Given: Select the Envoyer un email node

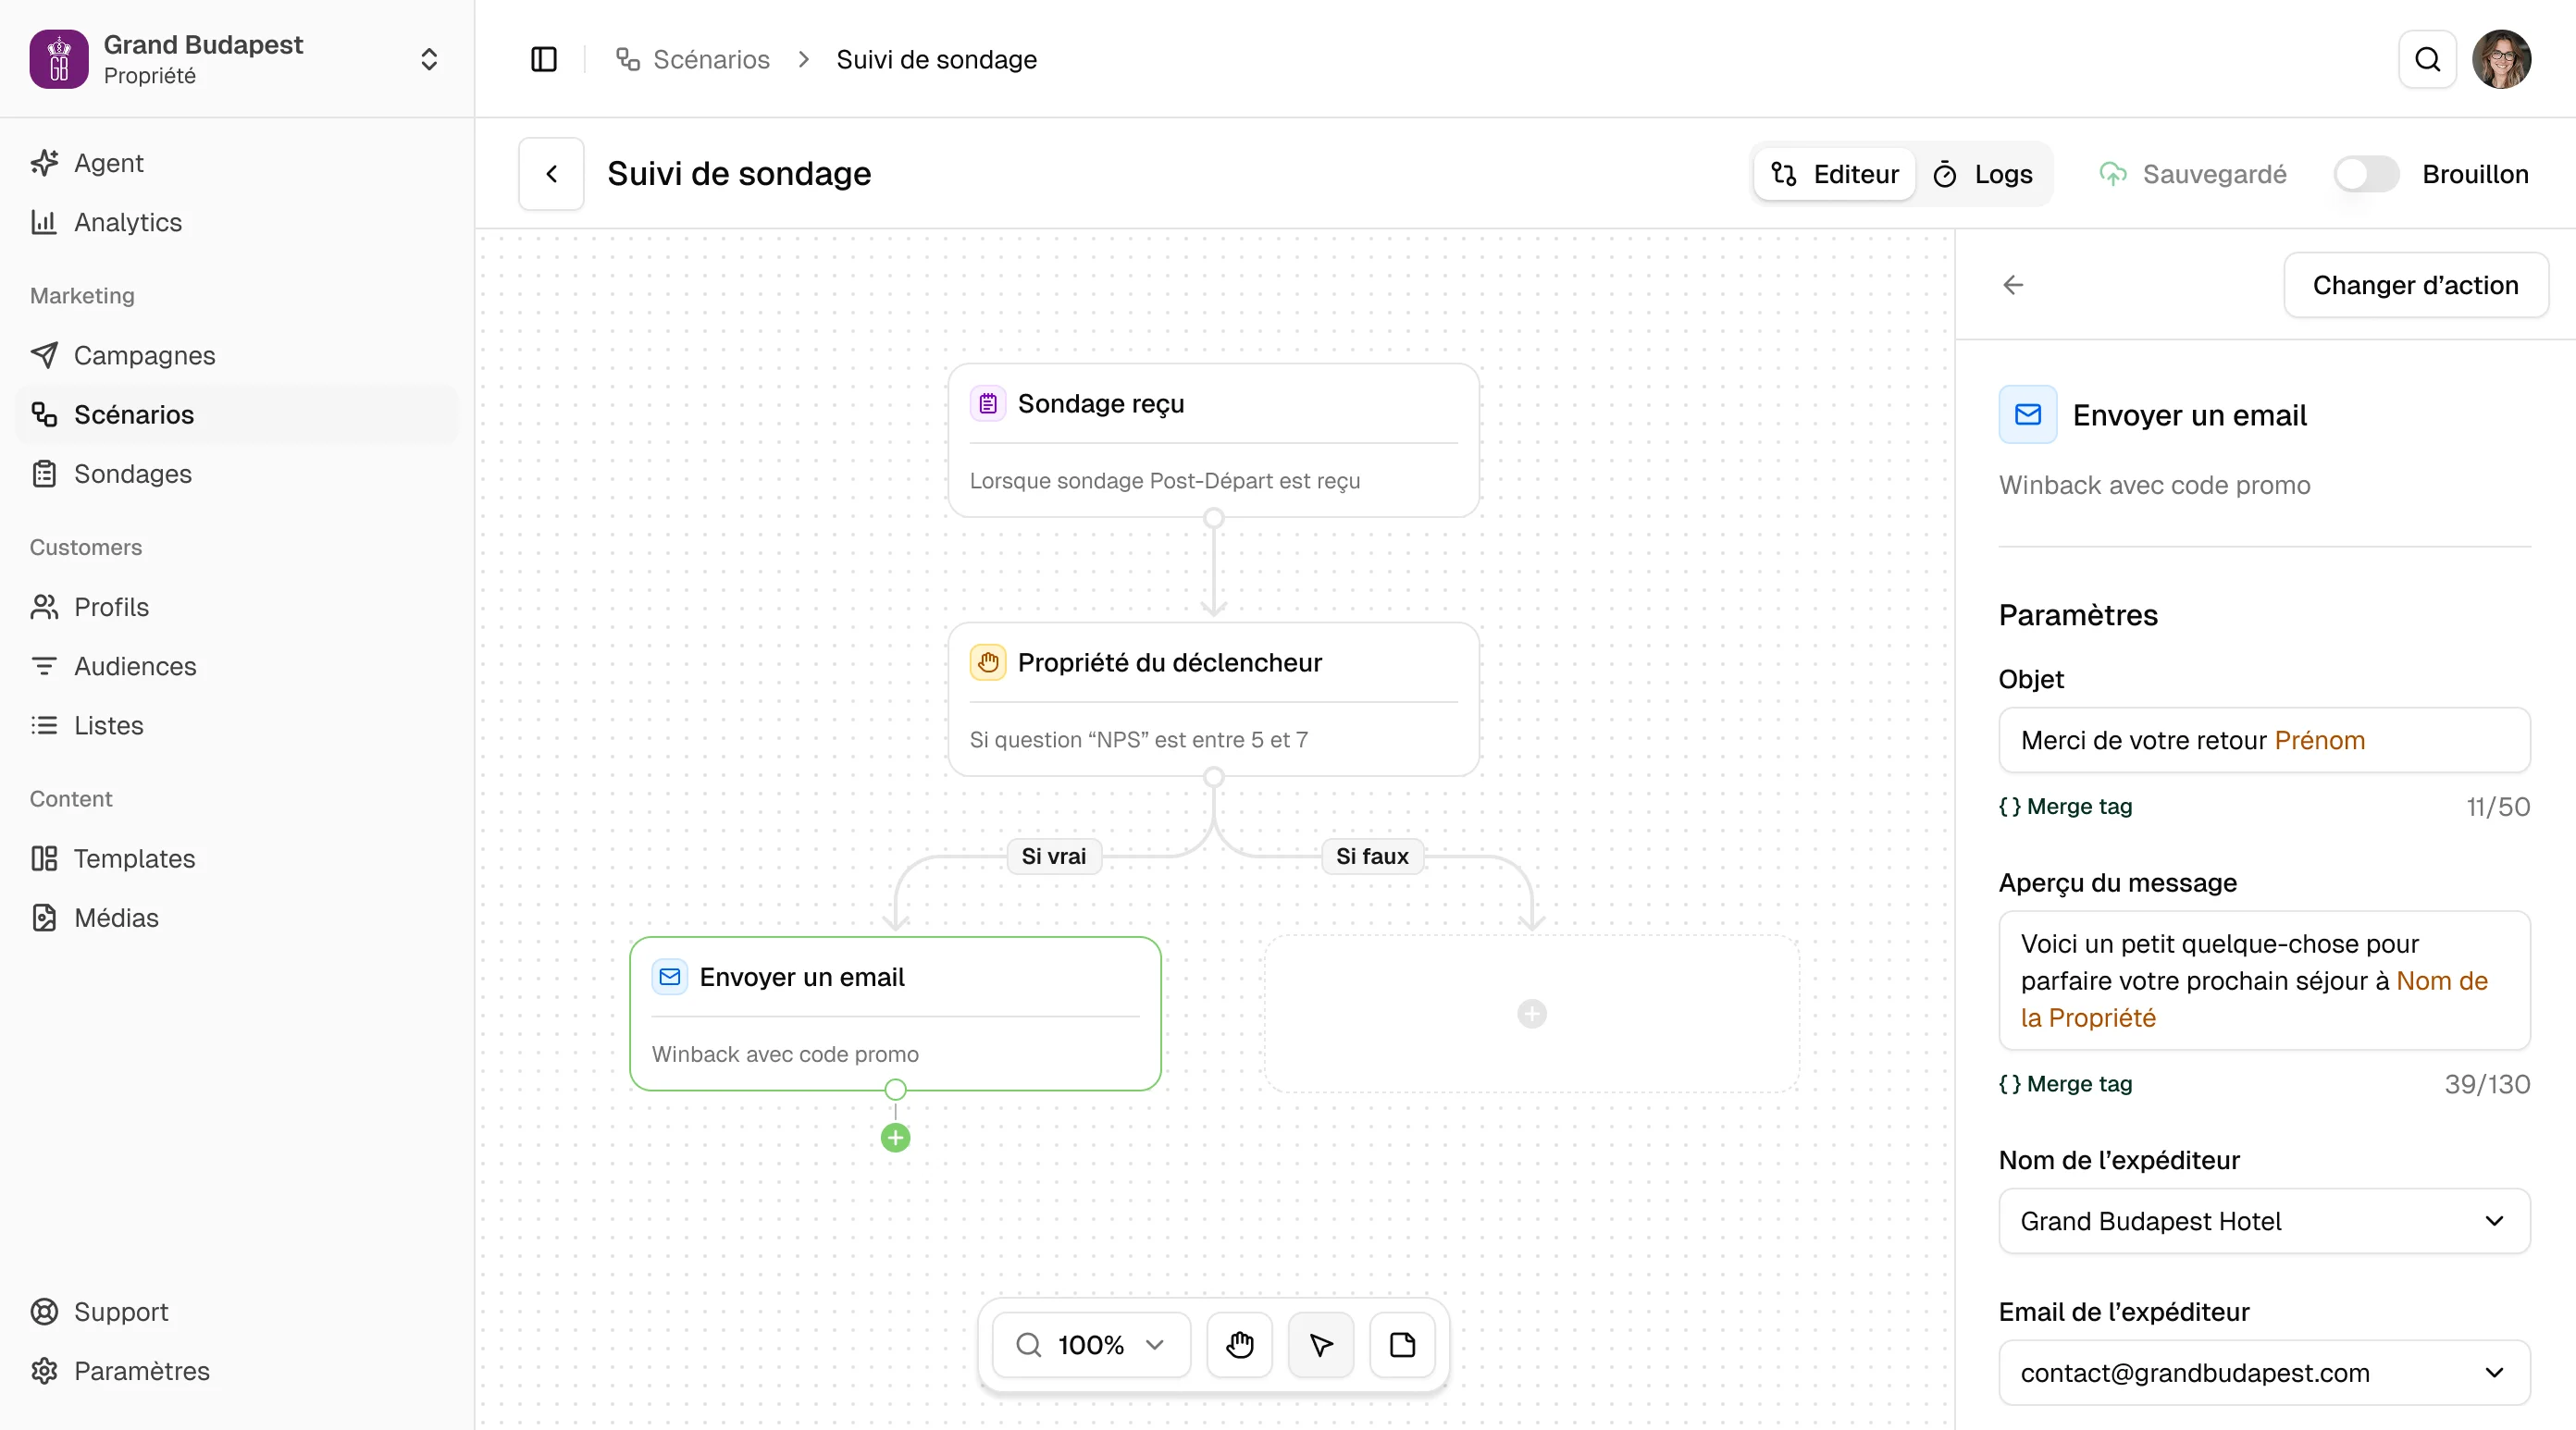Looking at the screenshot, I should (895, 1013).
